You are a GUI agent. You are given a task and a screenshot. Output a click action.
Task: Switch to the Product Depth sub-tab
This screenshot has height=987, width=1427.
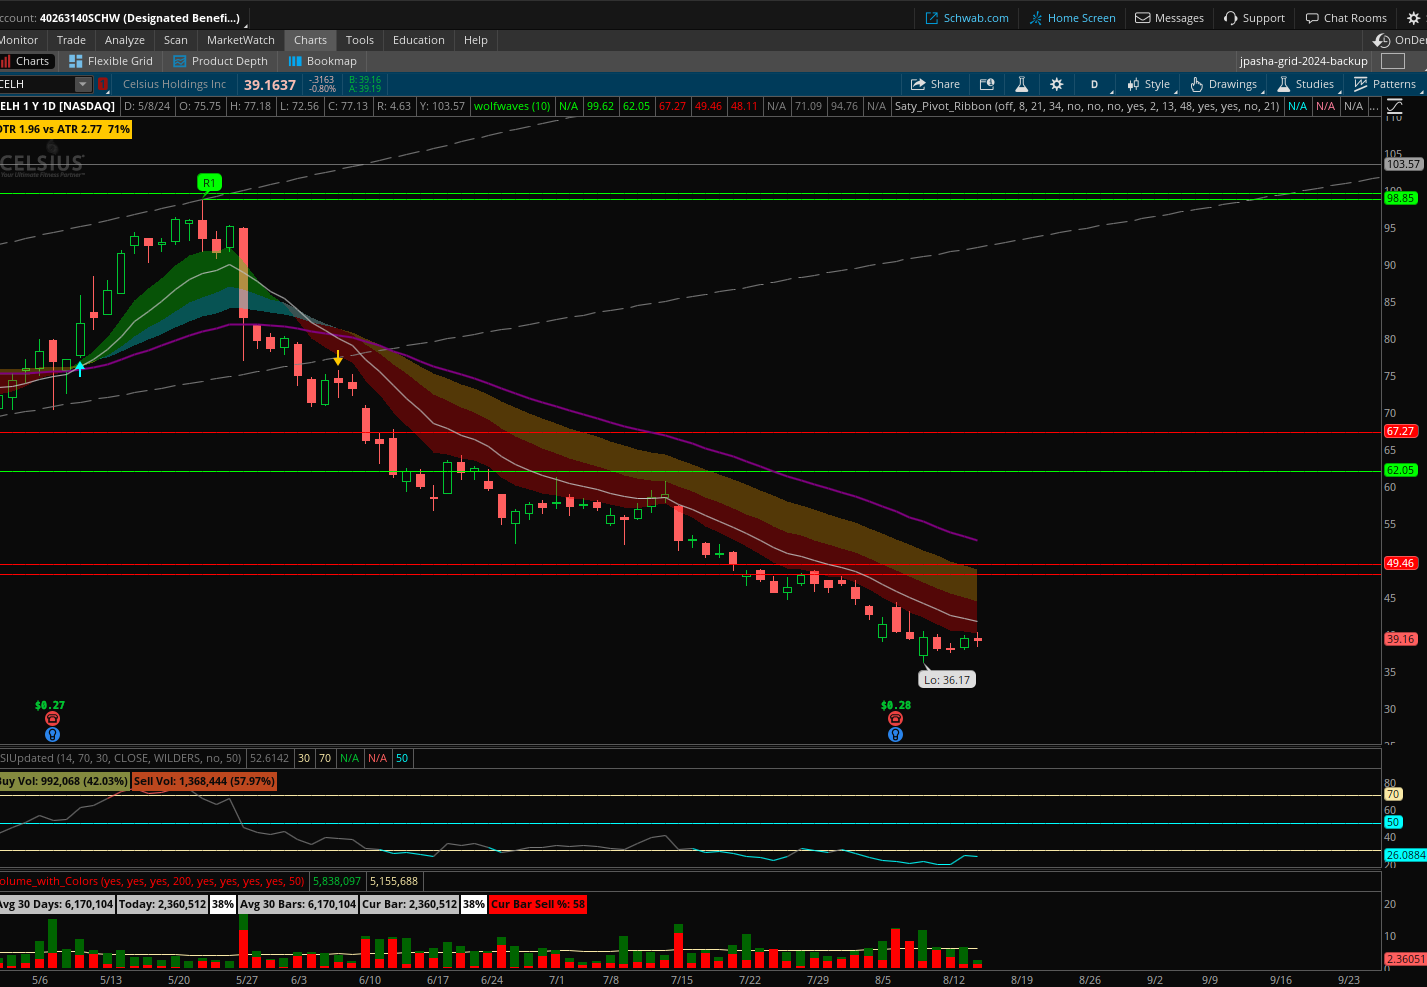[221, 61]
